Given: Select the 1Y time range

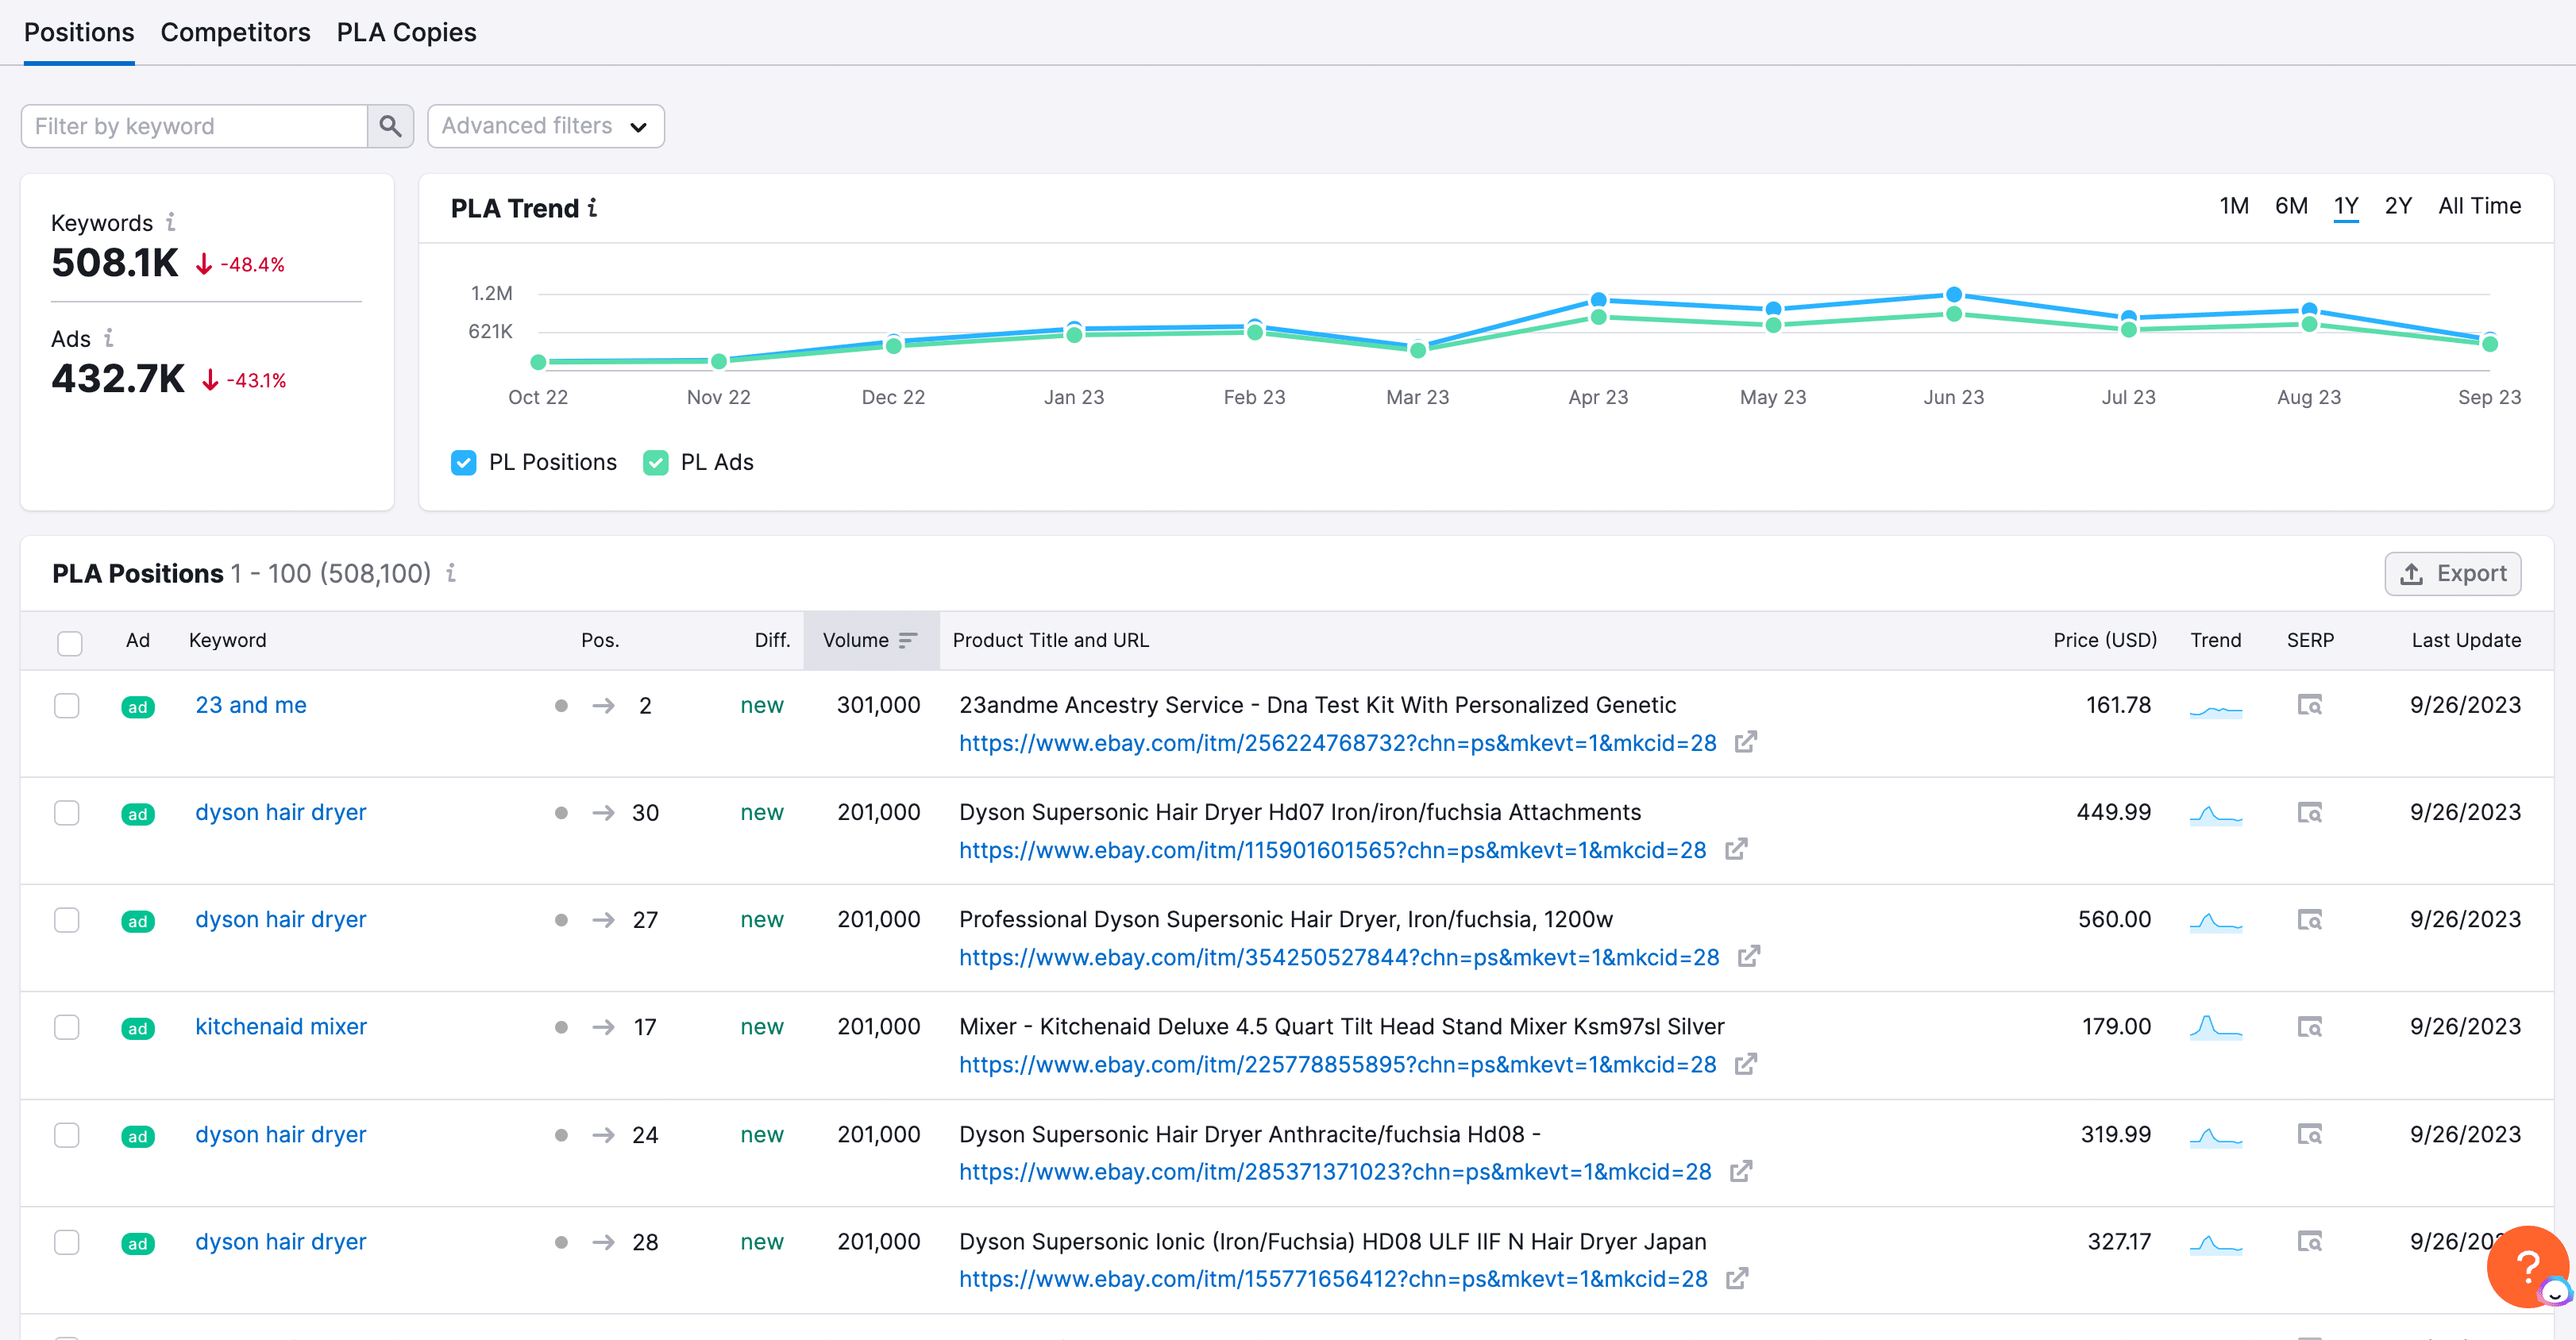Looking at the screenshot, I should point(2346,206).
